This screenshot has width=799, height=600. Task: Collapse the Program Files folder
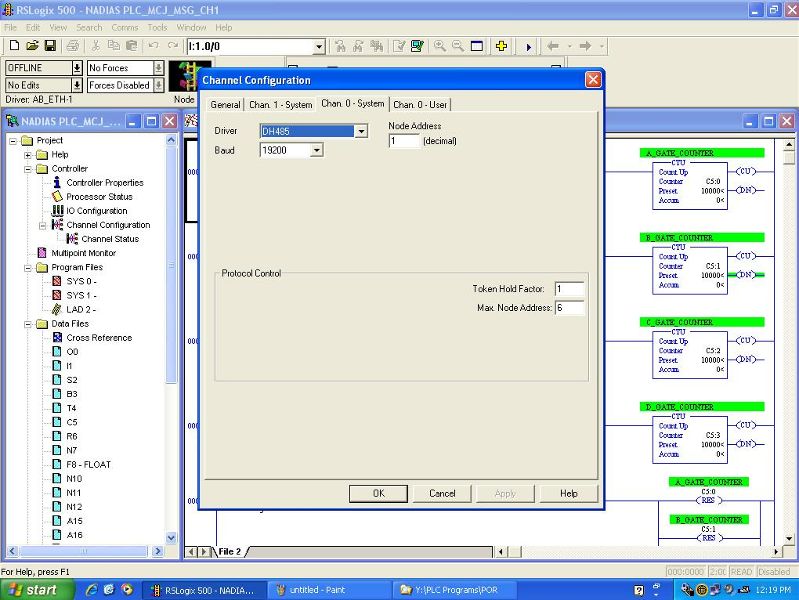(28, 268)
